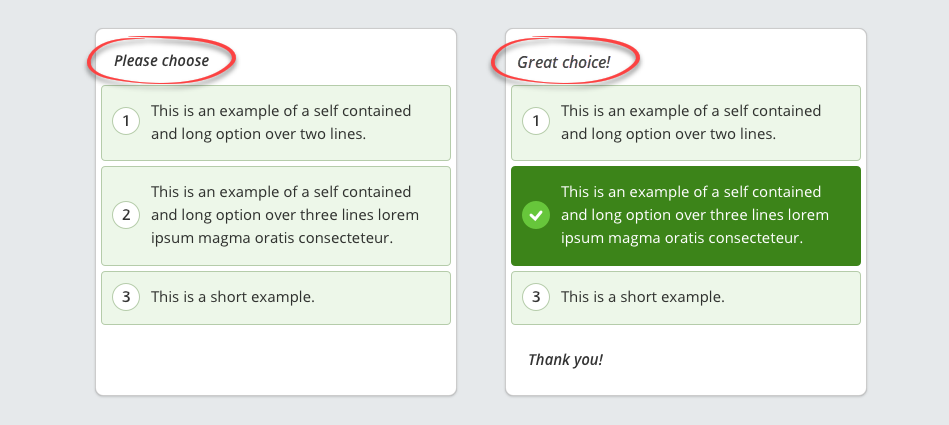The width and height of the screenshot is (949, 425).
Task: Click the number 1 circle in the left panel
Action: pos(126,122)
